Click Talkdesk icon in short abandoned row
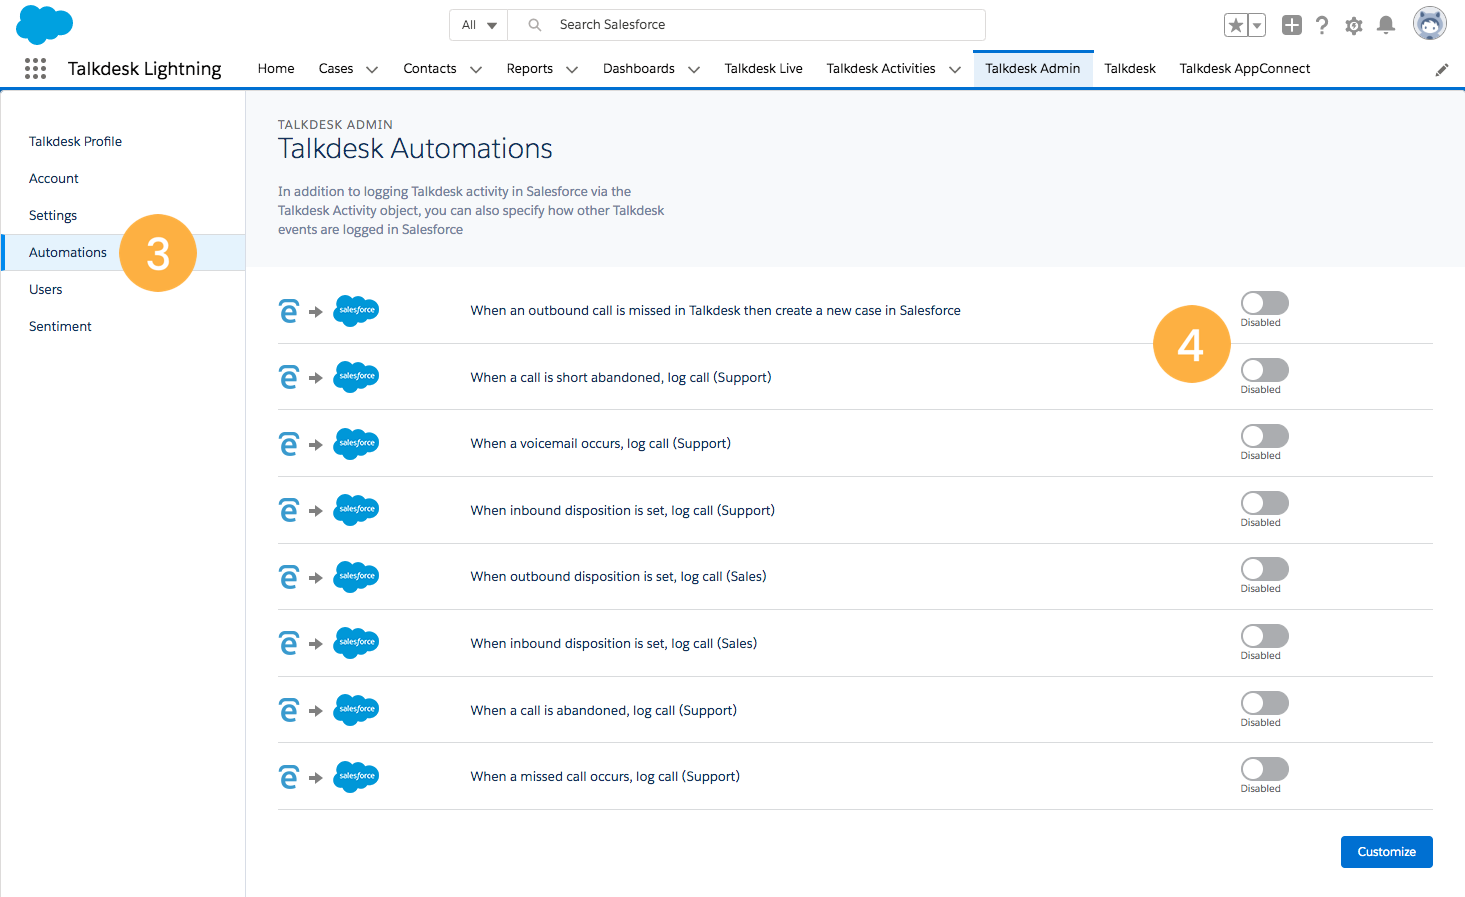The height and width of the screenshot is (897, 1465). click(x=289, y=377)
